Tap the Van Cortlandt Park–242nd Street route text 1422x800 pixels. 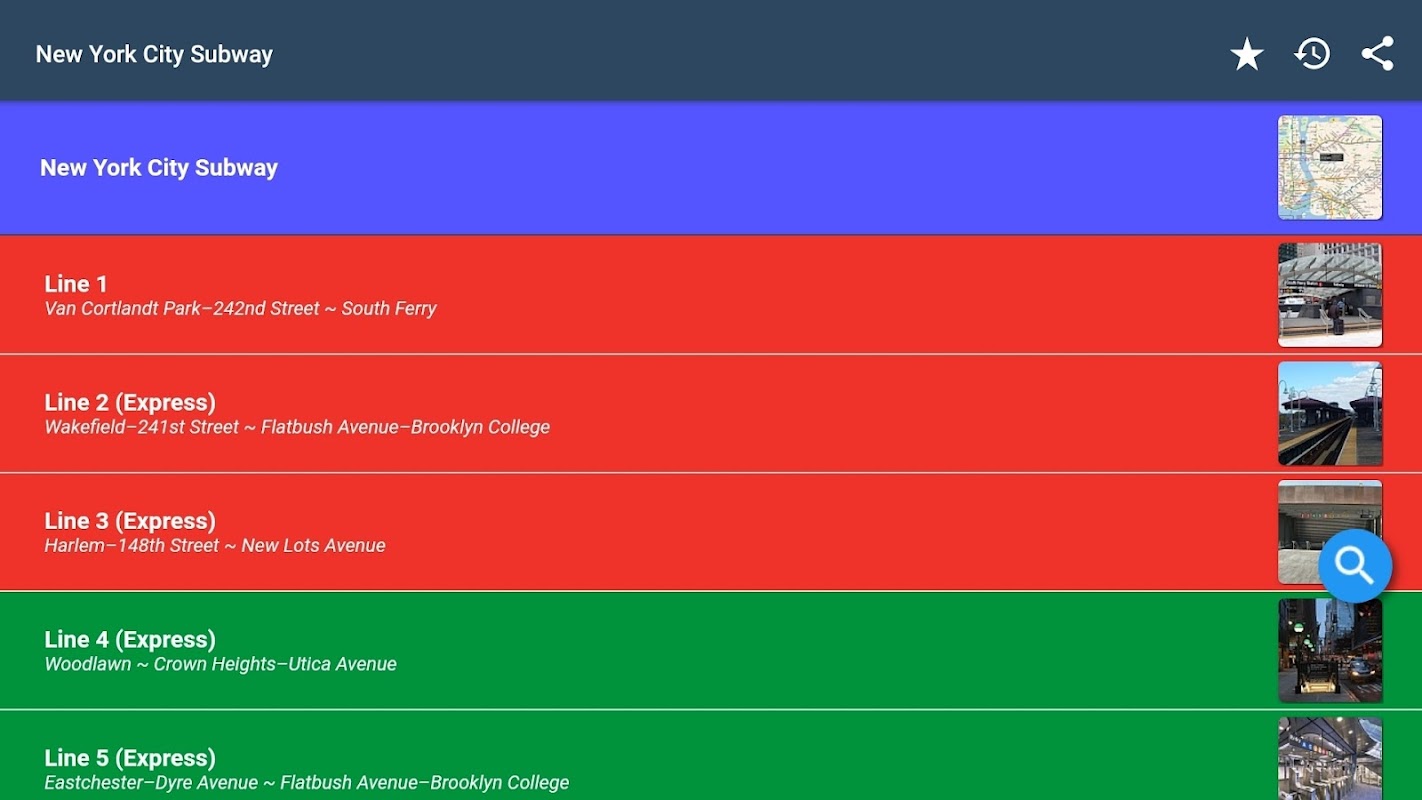(x=240, y=309)
